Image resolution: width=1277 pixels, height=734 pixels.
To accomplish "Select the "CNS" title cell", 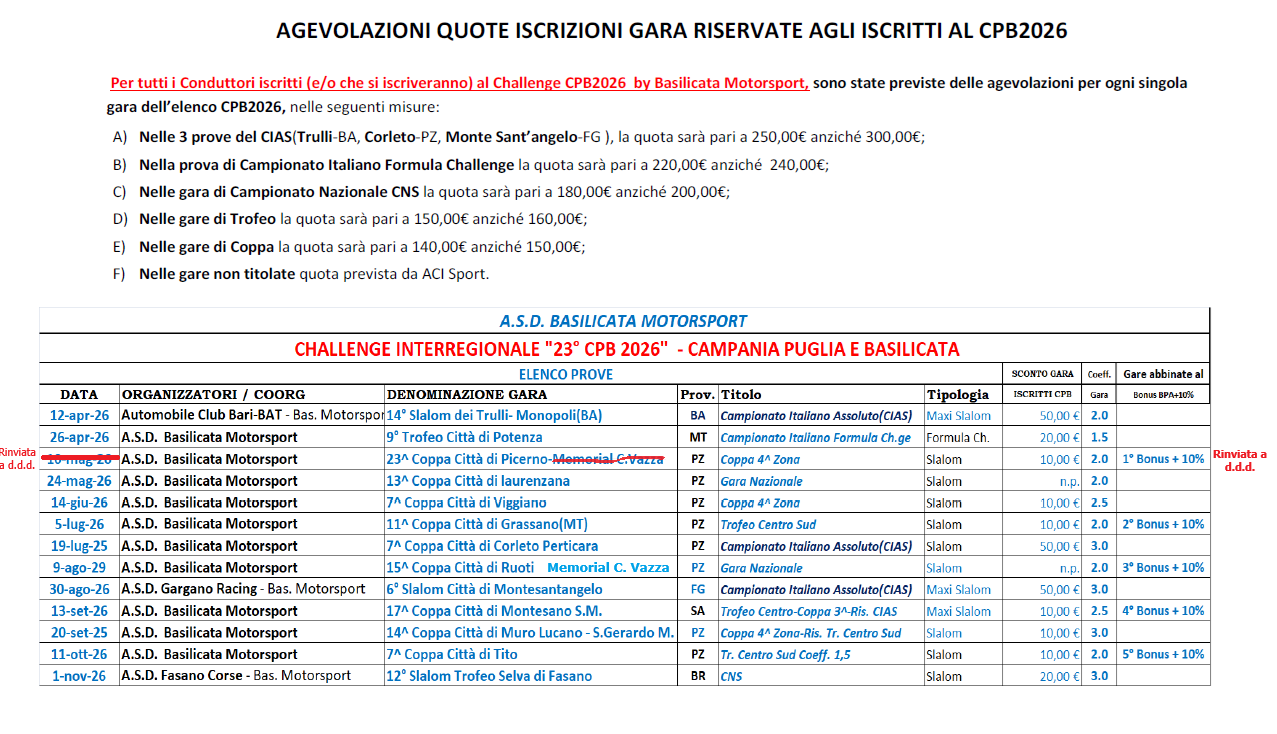I will pos(731,676).
